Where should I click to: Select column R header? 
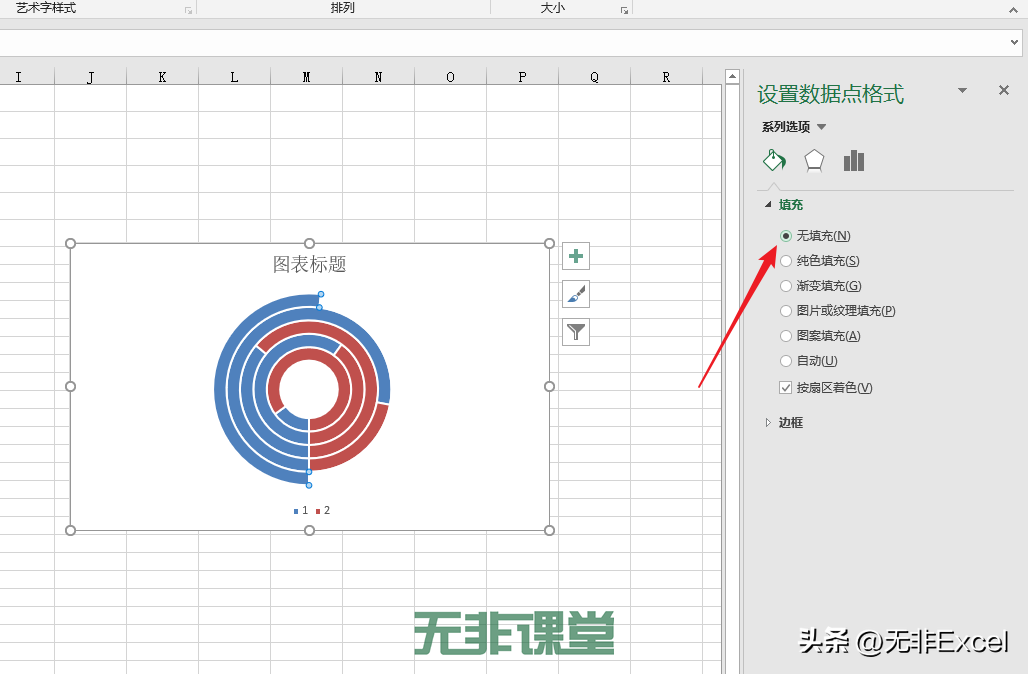[666, 77]
